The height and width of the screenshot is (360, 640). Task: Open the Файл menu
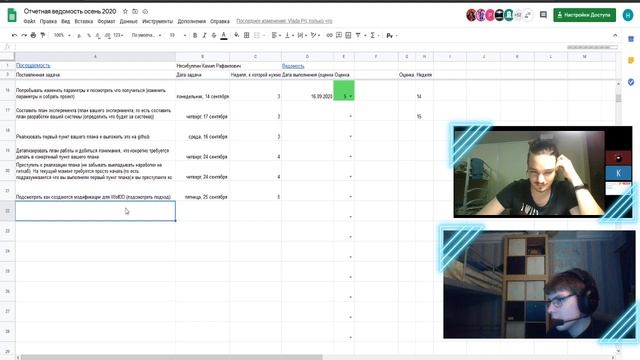[x=29, y=21]
